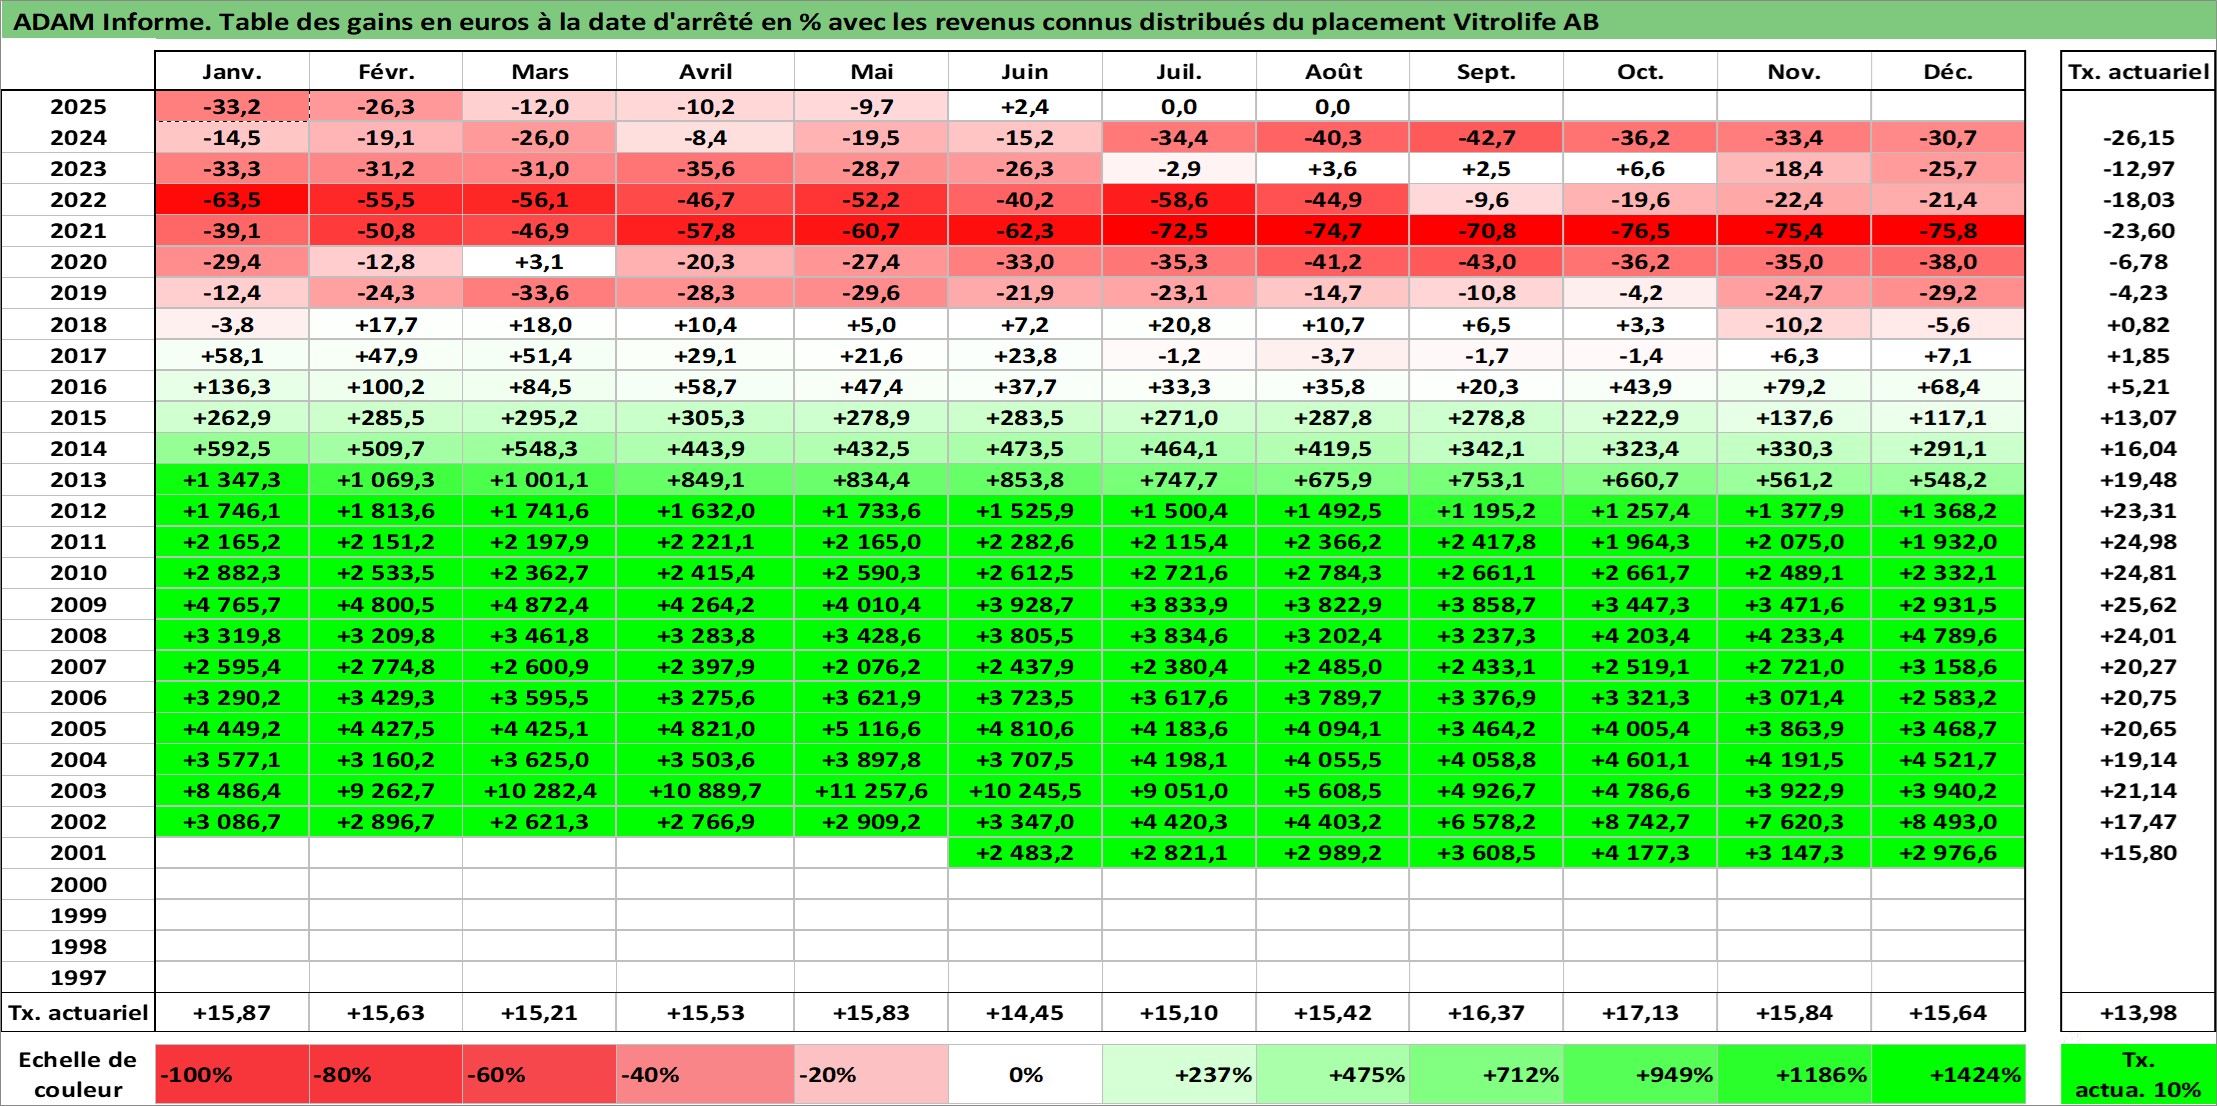Click the +20,8 cell in row 2018
Screen dimensions: 2217x1106
point(1179,325)
